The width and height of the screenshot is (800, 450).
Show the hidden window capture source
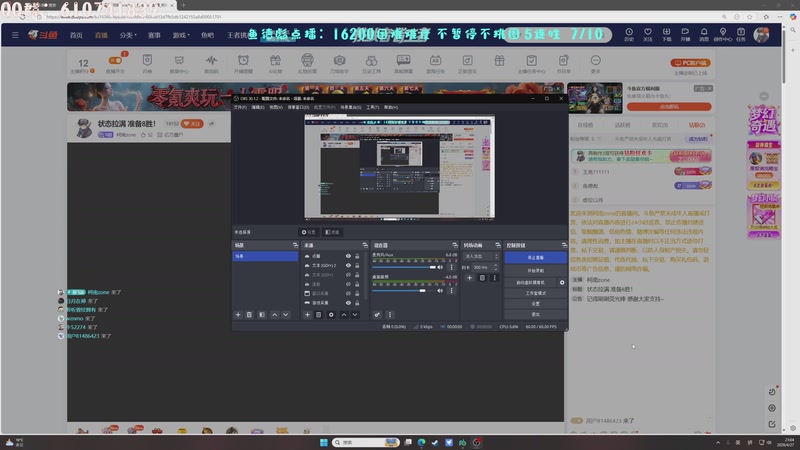348,293
